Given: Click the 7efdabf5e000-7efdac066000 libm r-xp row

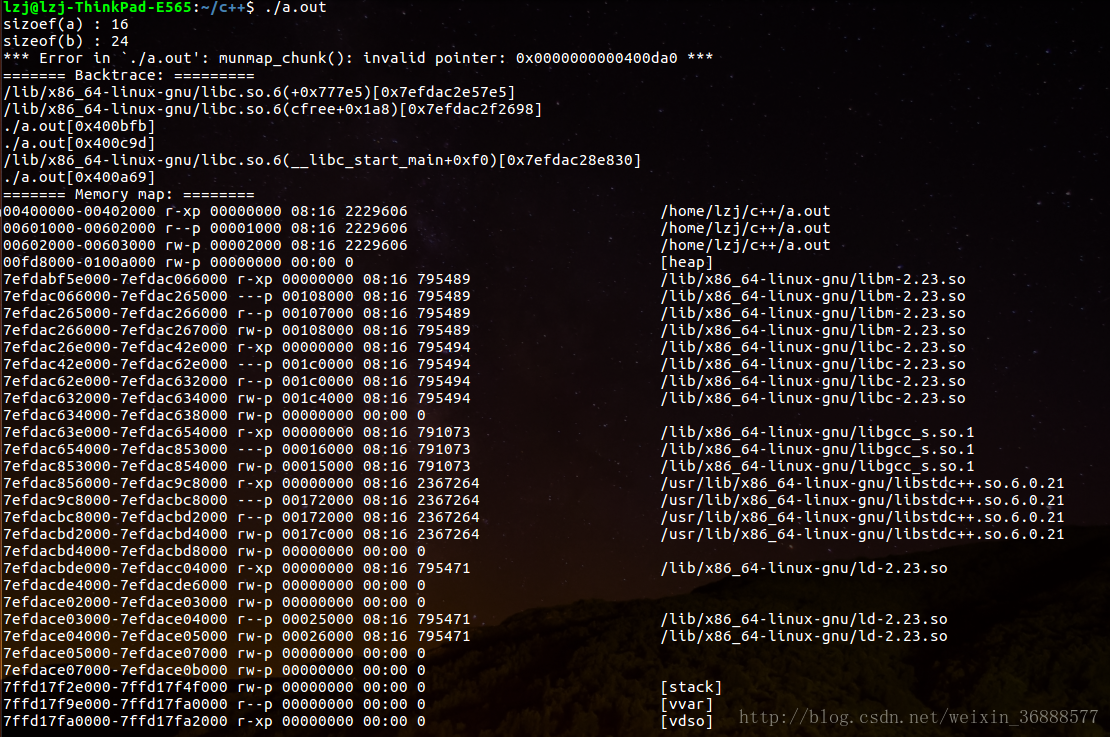Looking at the screenshot, I should [x=484, y=280].
